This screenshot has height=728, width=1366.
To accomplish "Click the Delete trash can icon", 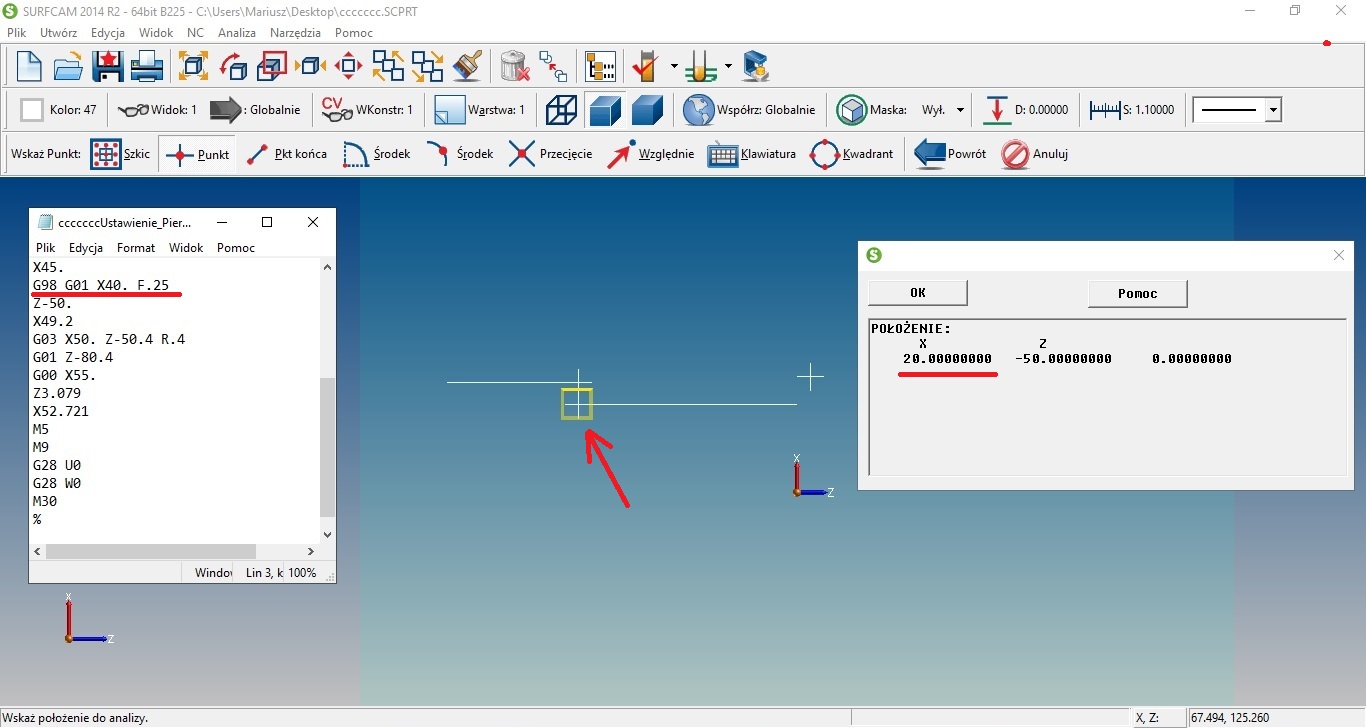I will (514, 67).
